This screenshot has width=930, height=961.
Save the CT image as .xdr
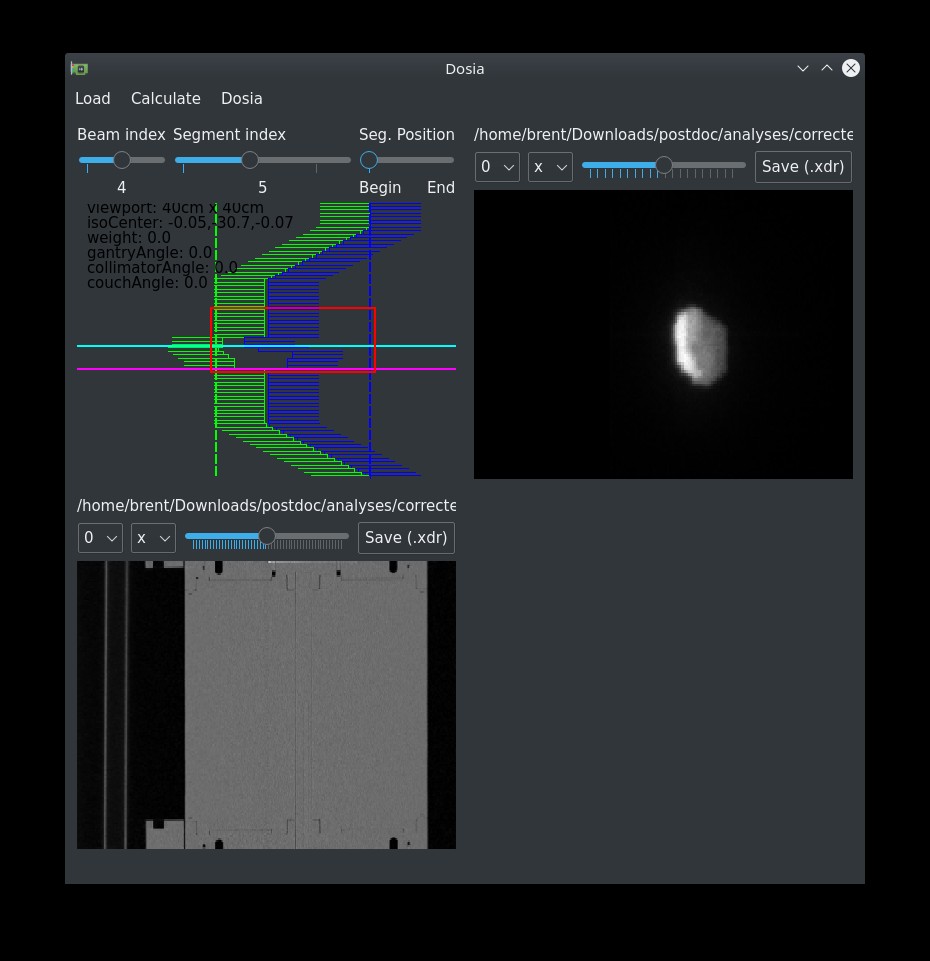406,538
